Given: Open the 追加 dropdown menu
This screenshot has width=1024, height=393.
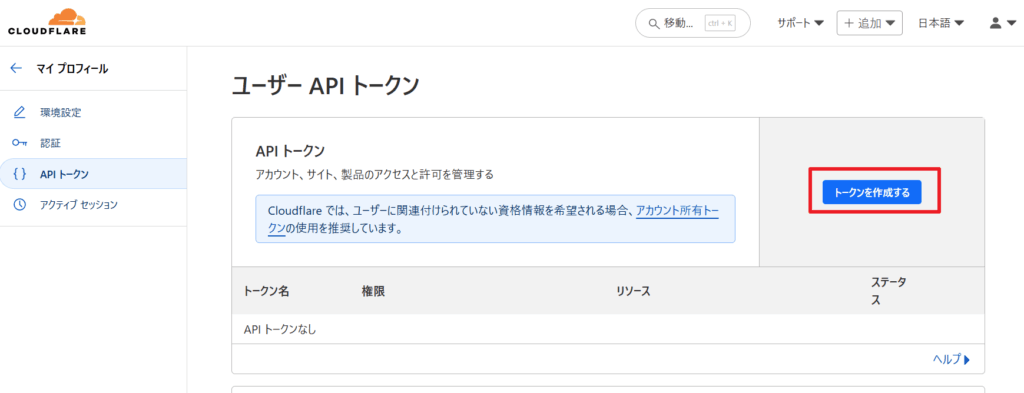Looking at the screenshot, I should (x=869, y=23).
